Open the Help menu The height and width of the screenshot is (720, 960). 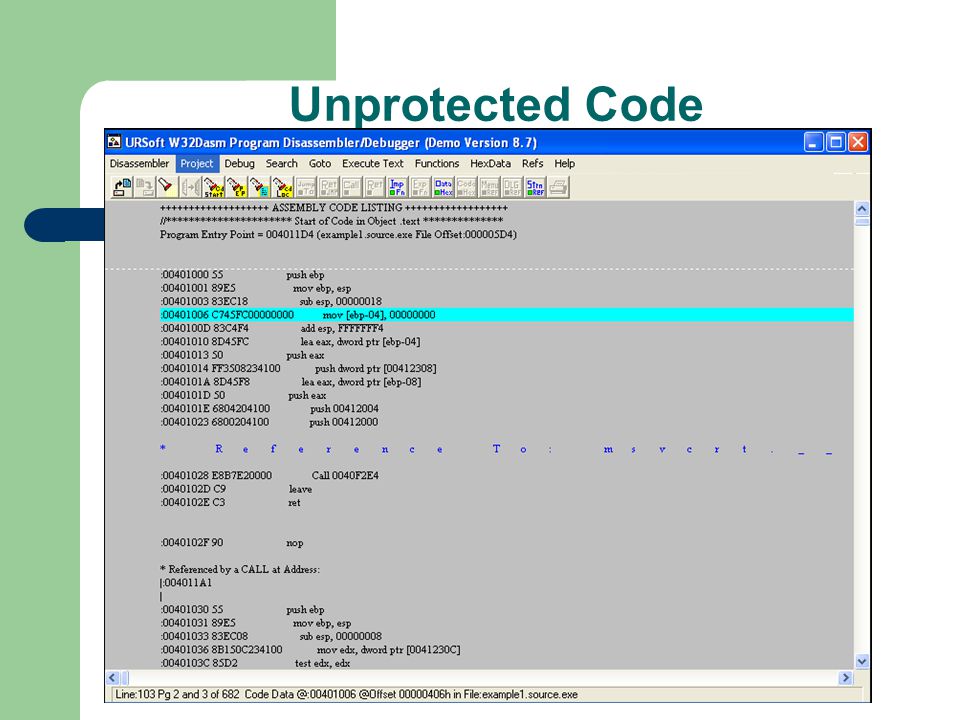[564, 163]
